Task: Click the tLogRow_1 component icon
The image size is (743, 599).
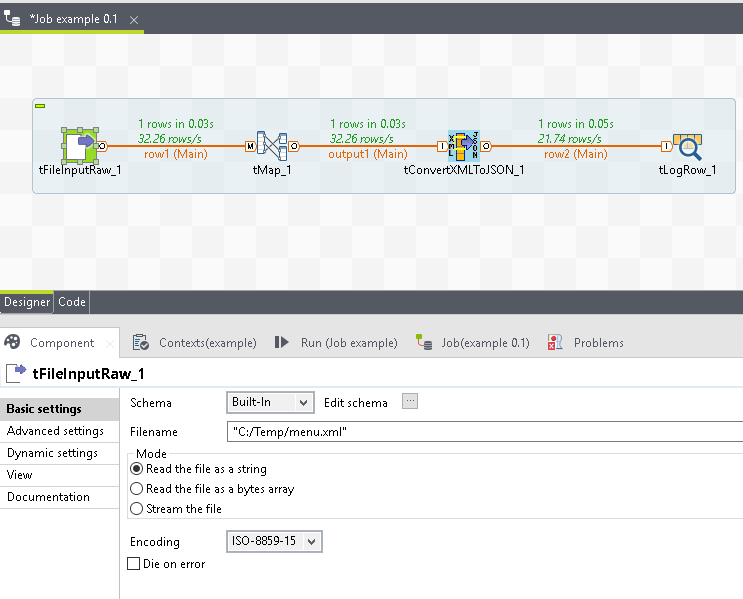Action: pos(687,146)
